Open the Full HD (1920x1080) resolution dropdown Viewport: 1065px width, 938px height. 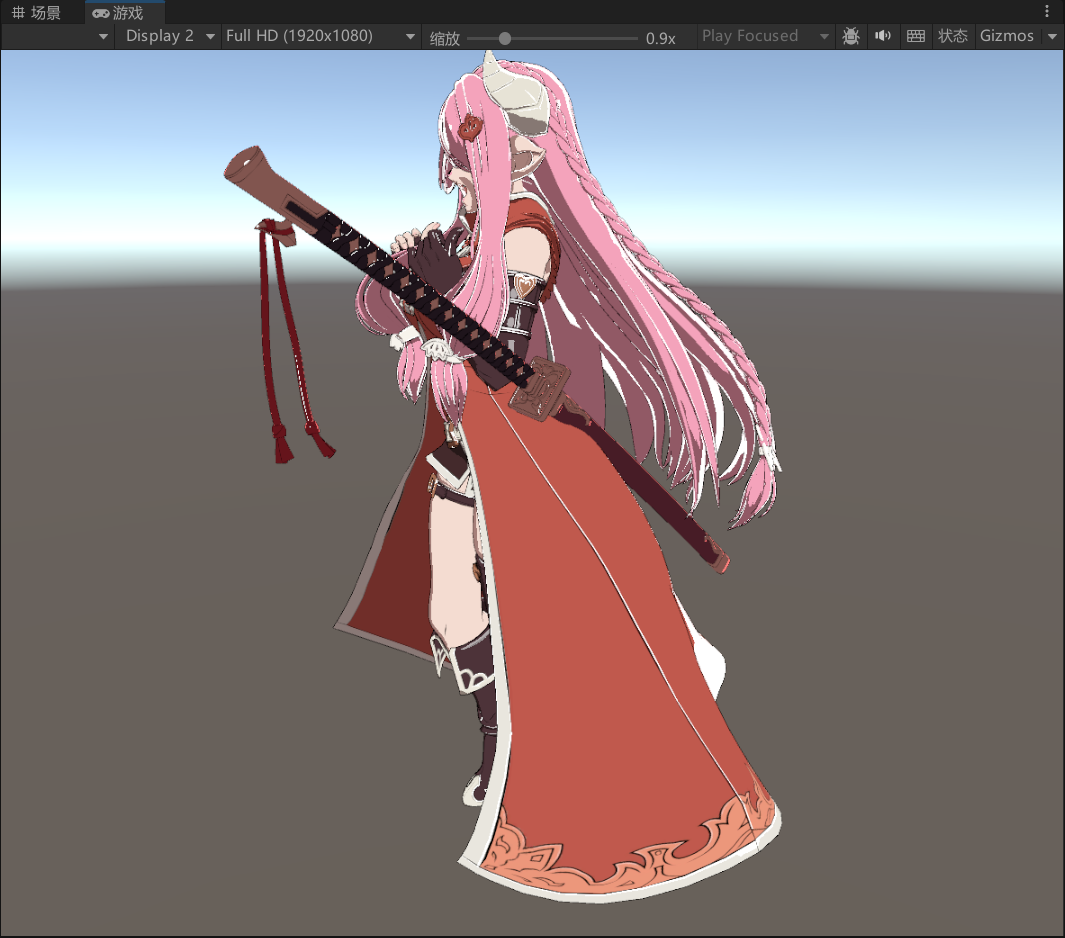click(x=320, y=36)
